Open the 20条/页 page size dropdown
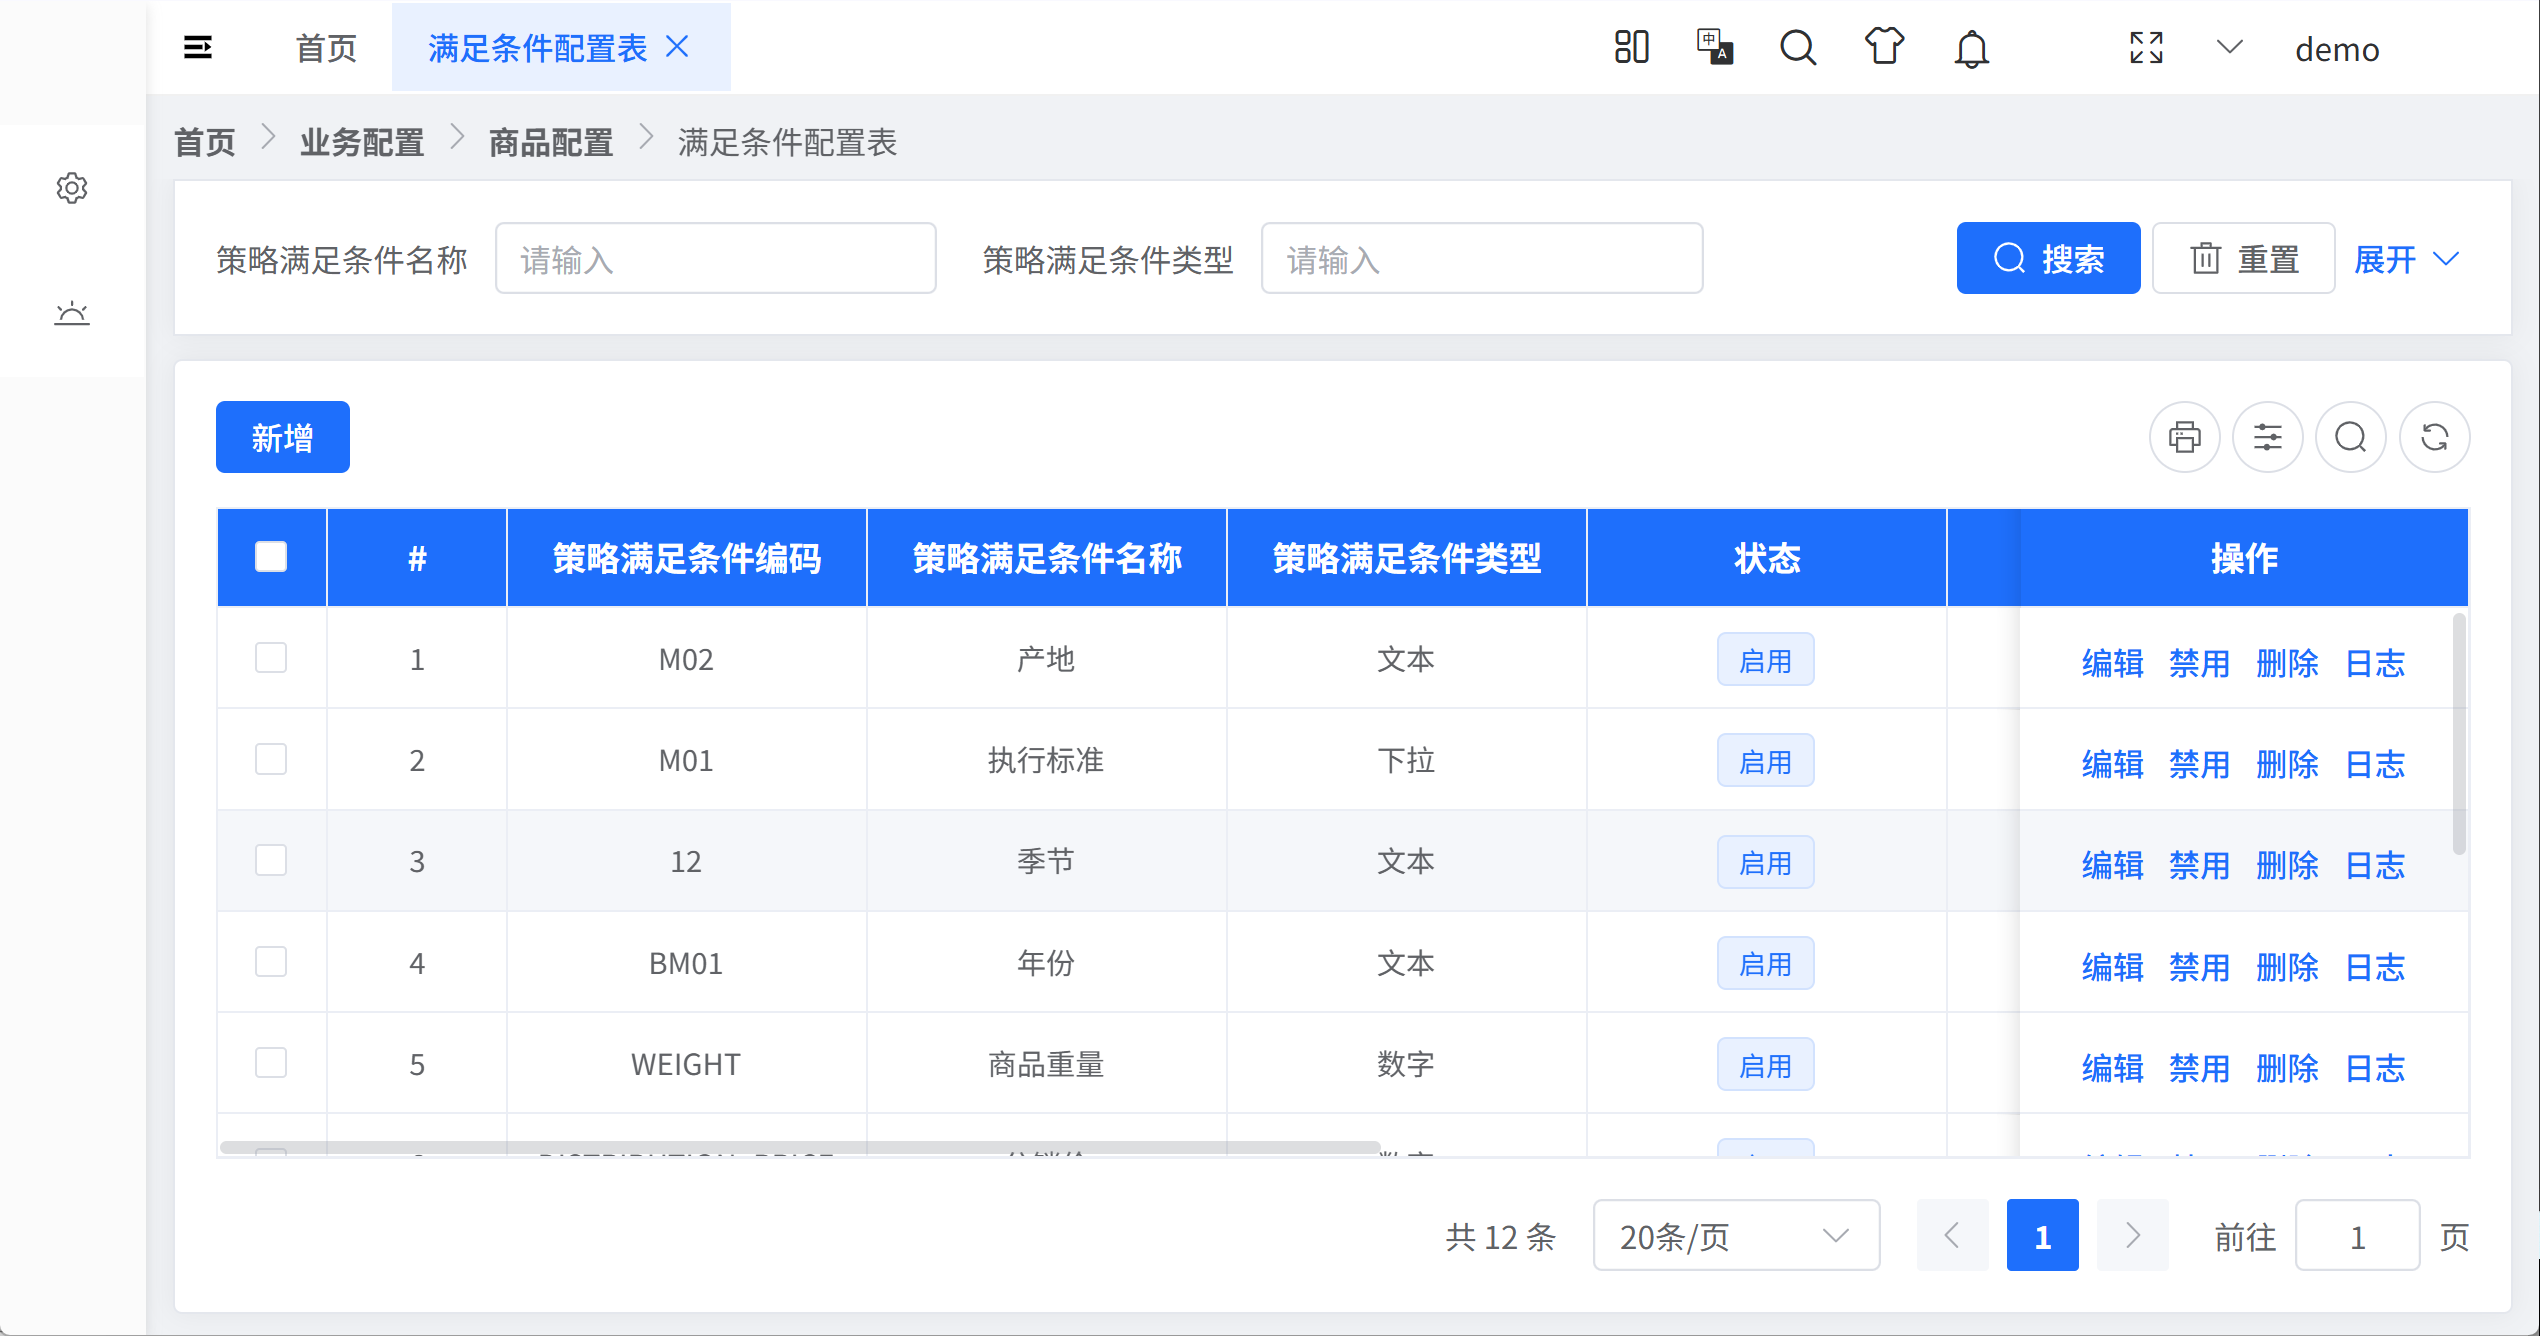The image size is (2540, 1336). coord(1735,1236)
